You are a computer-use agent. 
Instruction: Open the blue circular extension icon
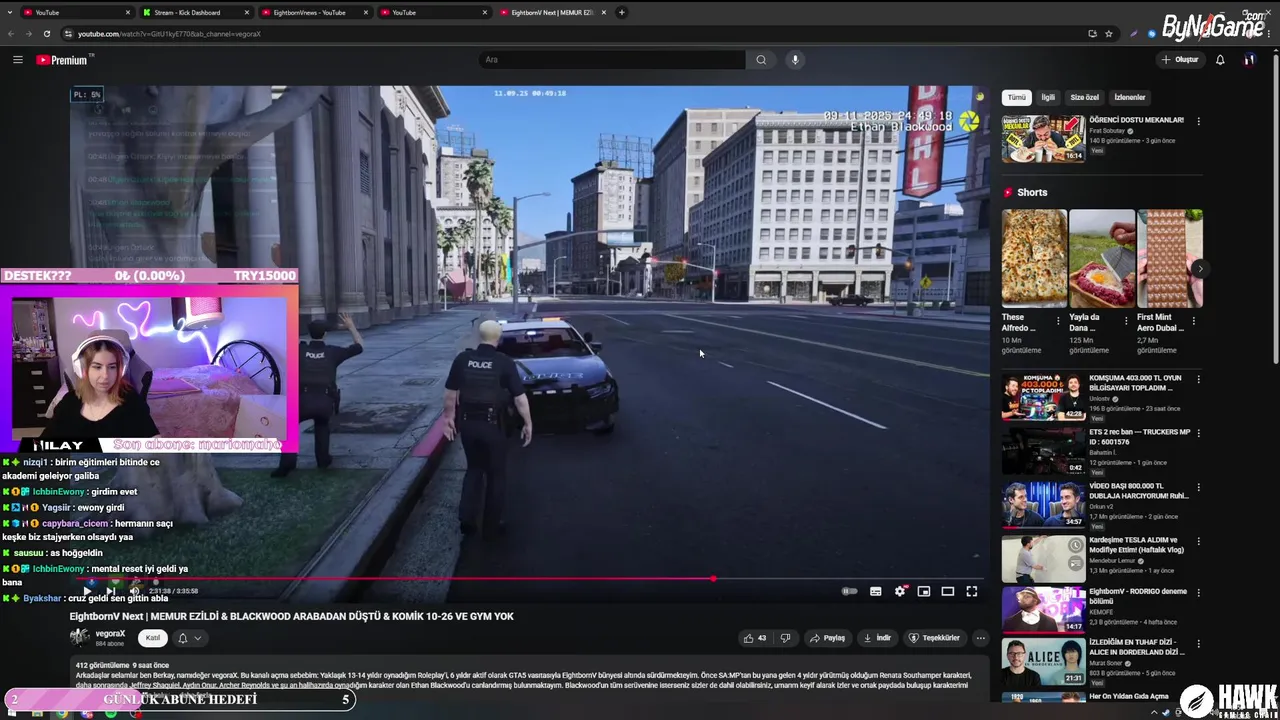(1152, 34)
